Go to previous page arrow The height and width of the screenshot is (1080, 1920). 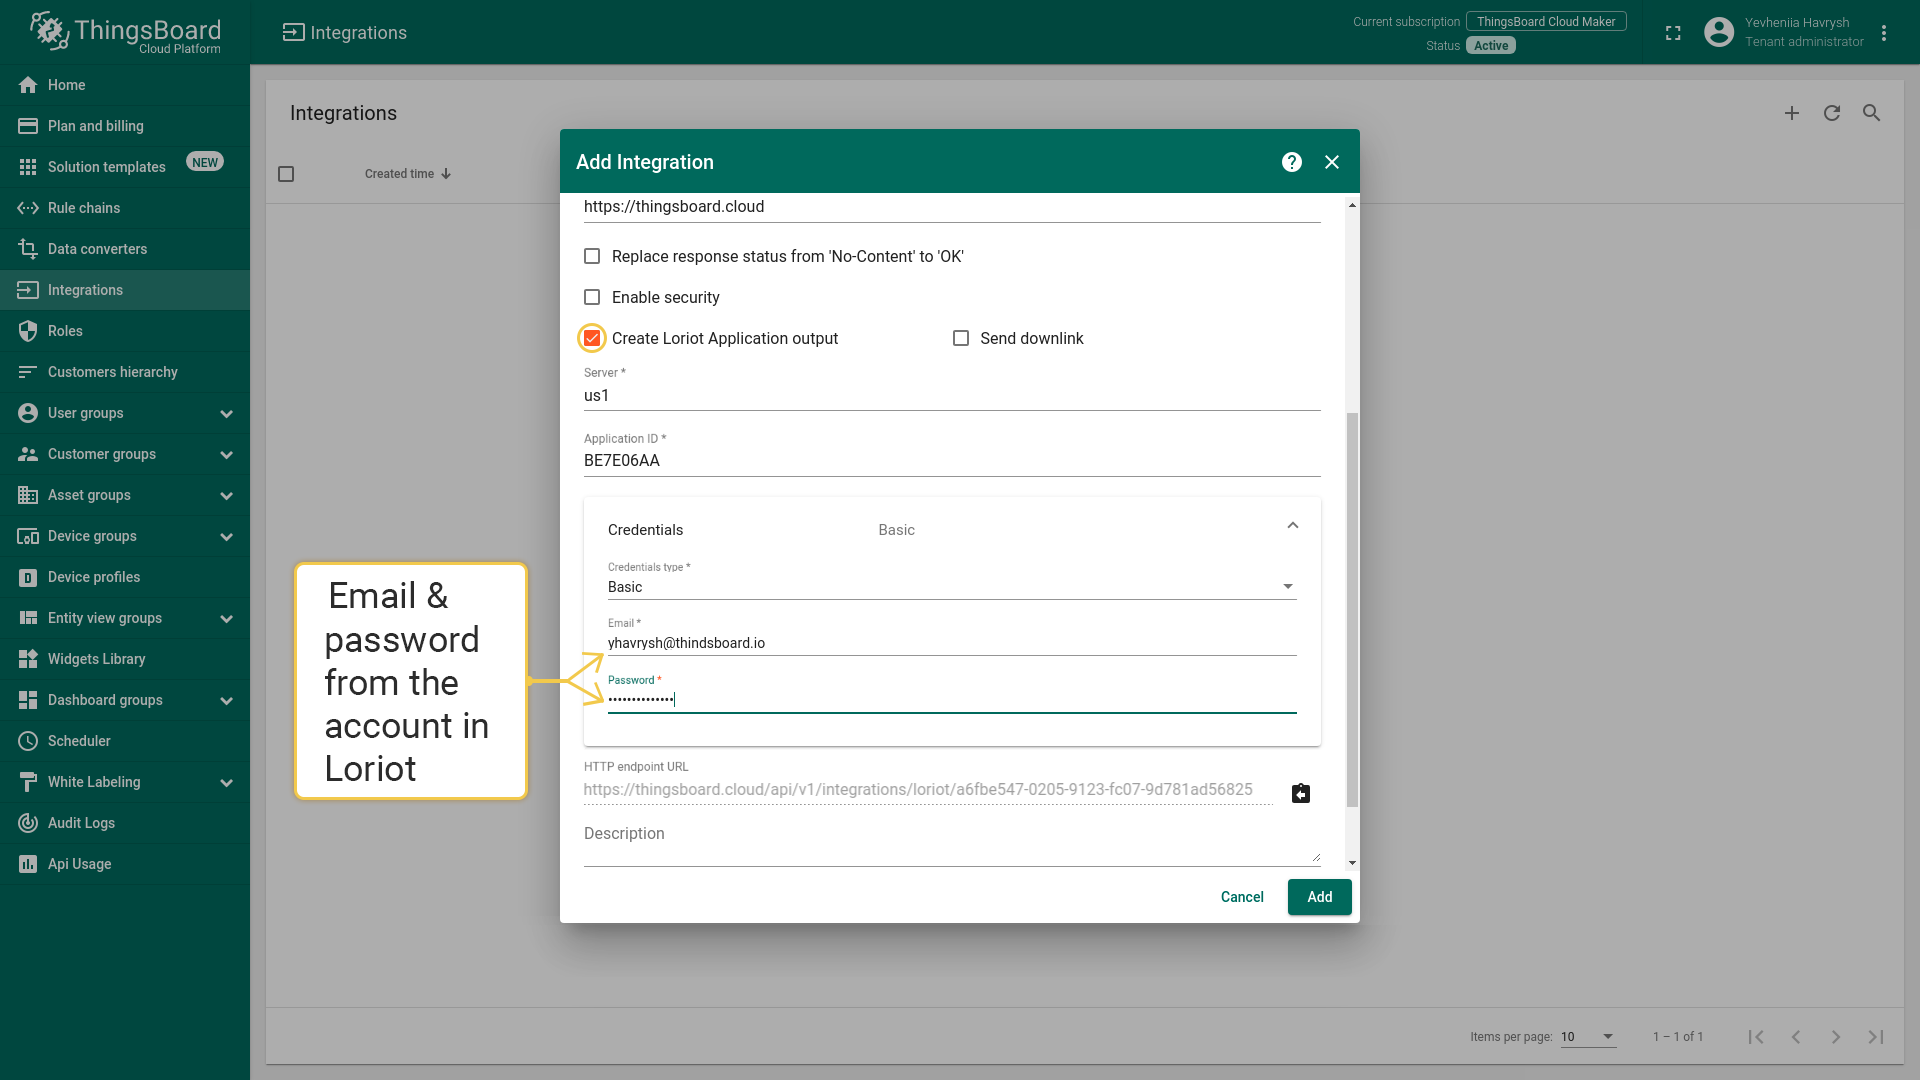click(1796, 1037)
